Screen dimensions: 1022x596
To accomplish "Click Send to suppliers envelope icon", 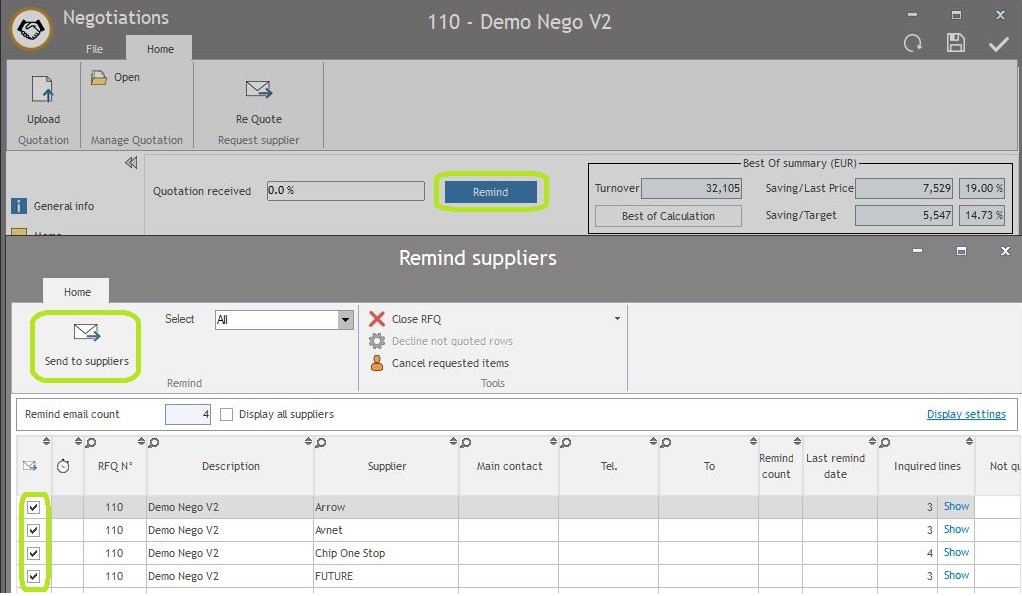I will 86,333.
